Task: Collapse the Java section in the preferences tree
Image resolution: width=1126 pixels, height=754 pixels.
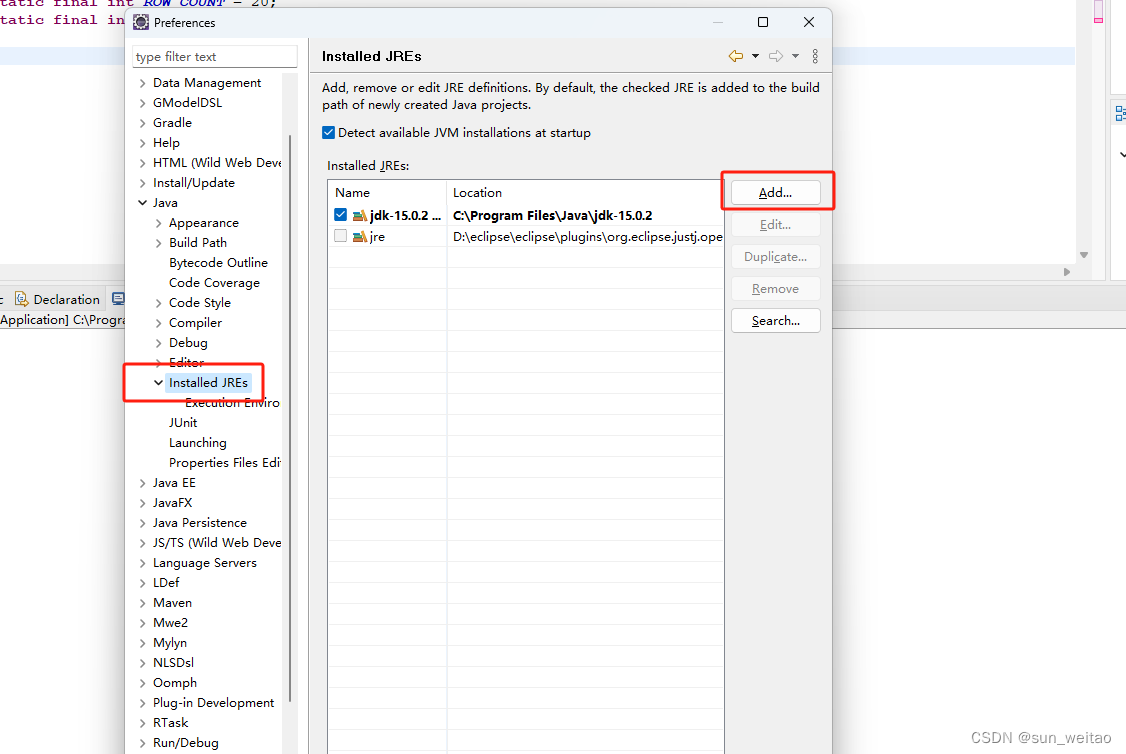Action: [142, 202]
